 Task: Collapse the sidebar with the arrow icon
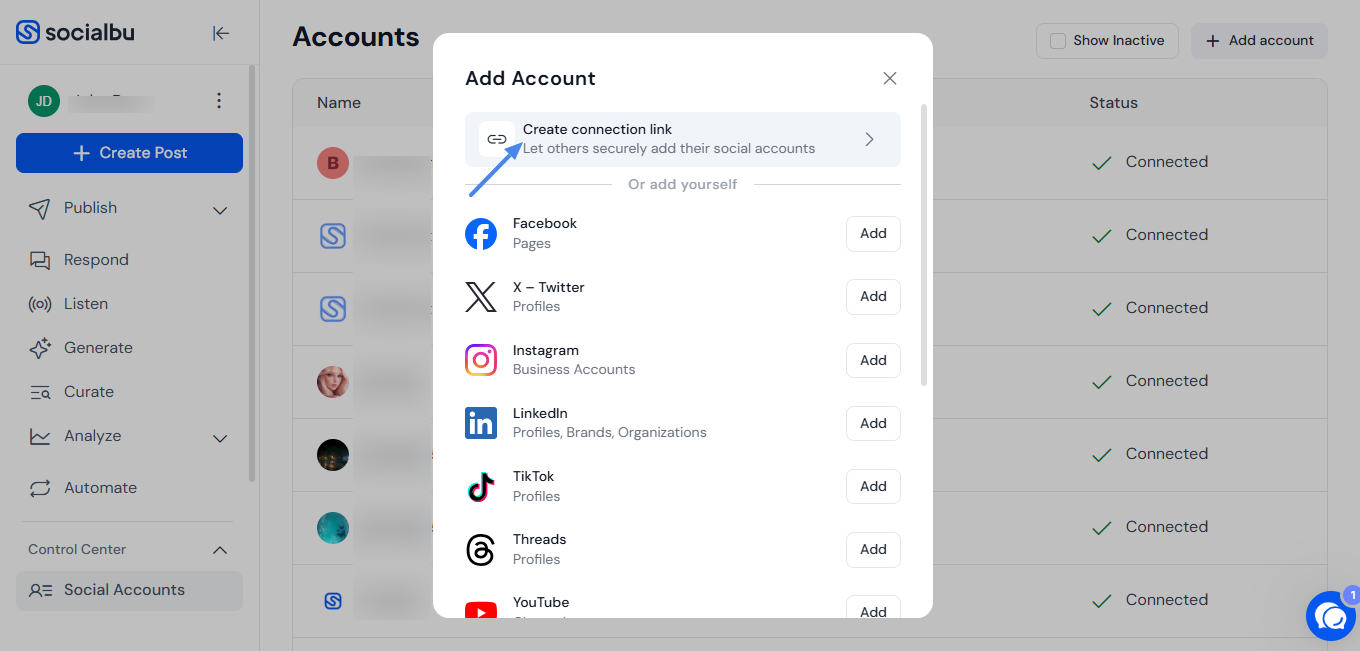pyautogui.click(x=221, y=33)
